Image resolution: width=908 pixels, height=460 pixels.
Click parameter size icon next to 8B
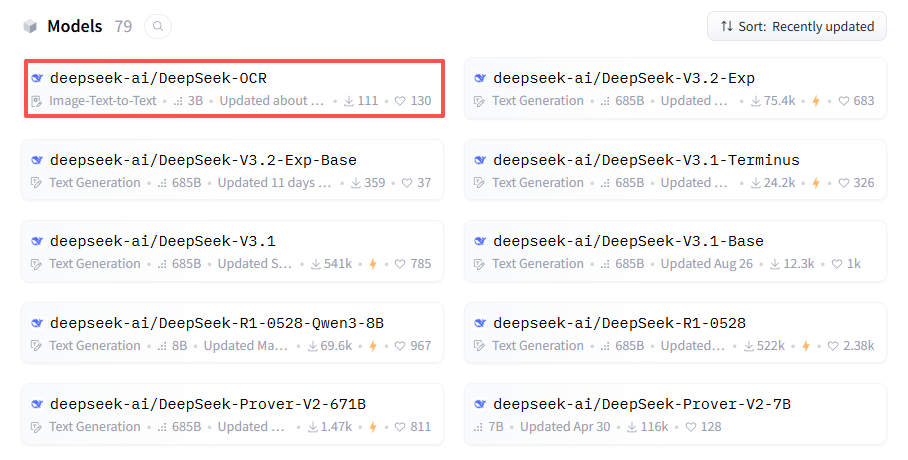(x=162, y=346)
